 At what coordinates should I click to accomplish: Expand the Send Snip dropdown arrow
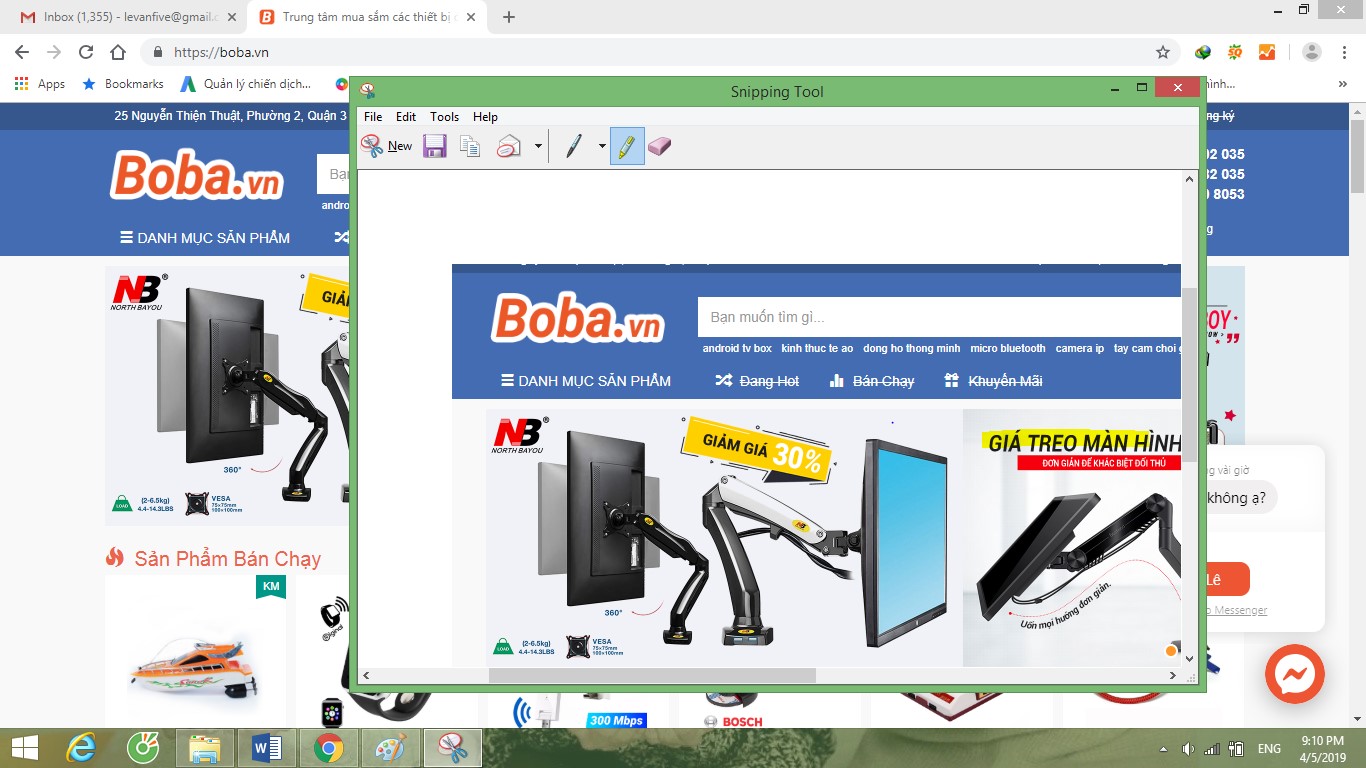538,146
